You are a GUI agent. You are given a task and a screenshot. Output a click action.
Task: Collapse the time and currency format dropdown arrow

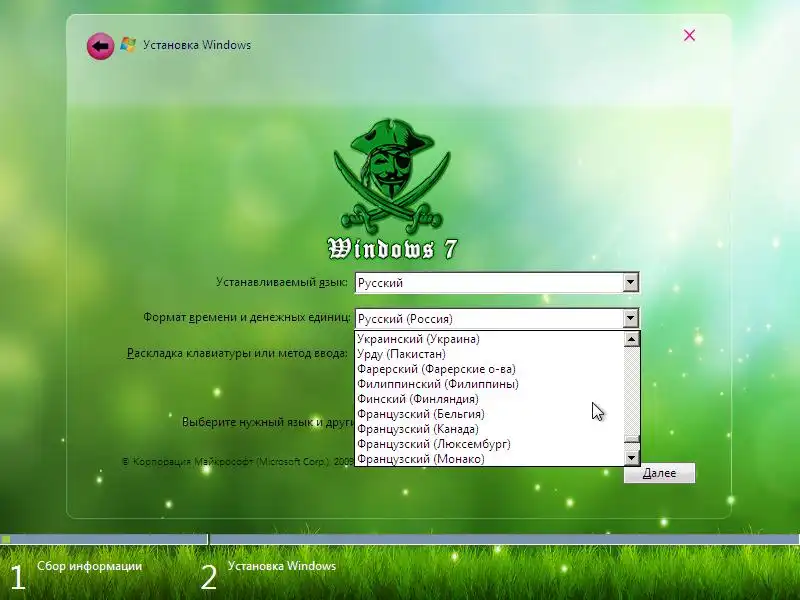tap(631, 318)
